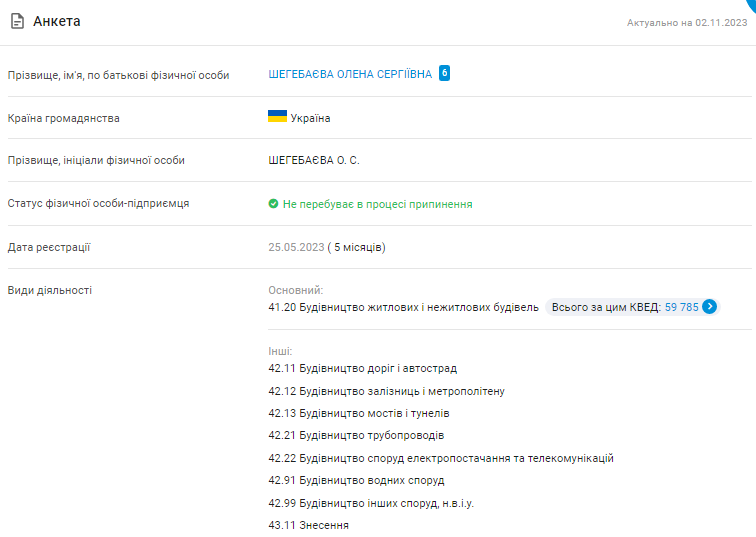The width and height of the screenshot is (756, 537).
Task: Click the blue badge showing number 6
Action: [x=444, y=73]
